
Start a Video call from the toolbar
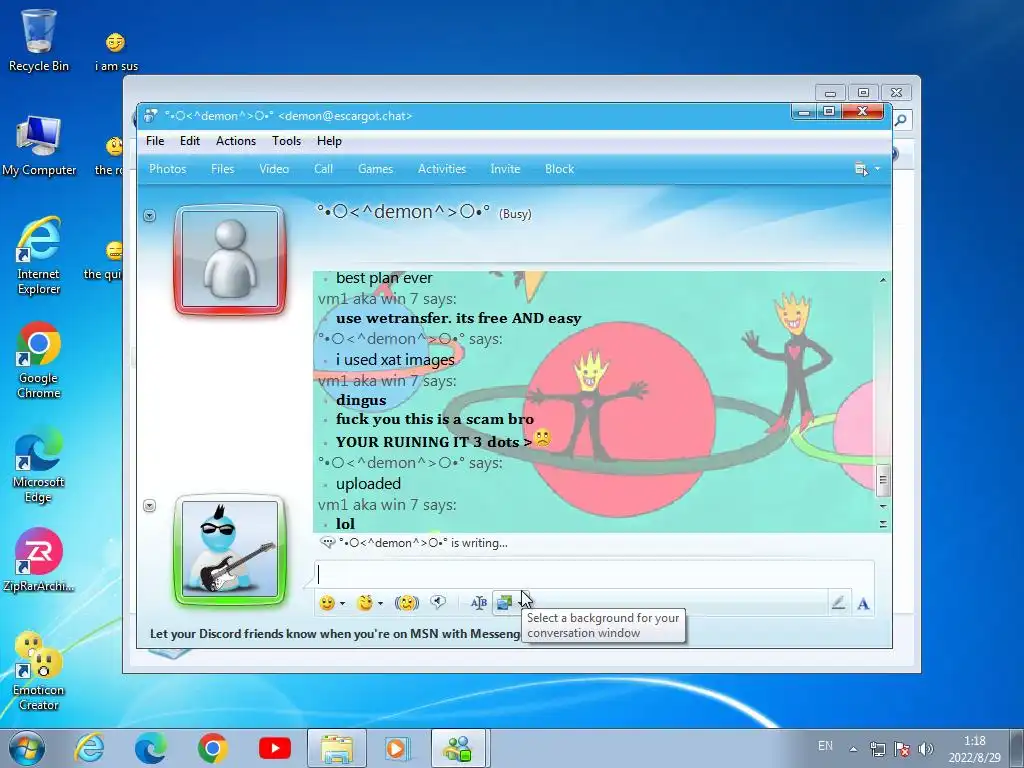pyautogui.click(x=274, y=169)
